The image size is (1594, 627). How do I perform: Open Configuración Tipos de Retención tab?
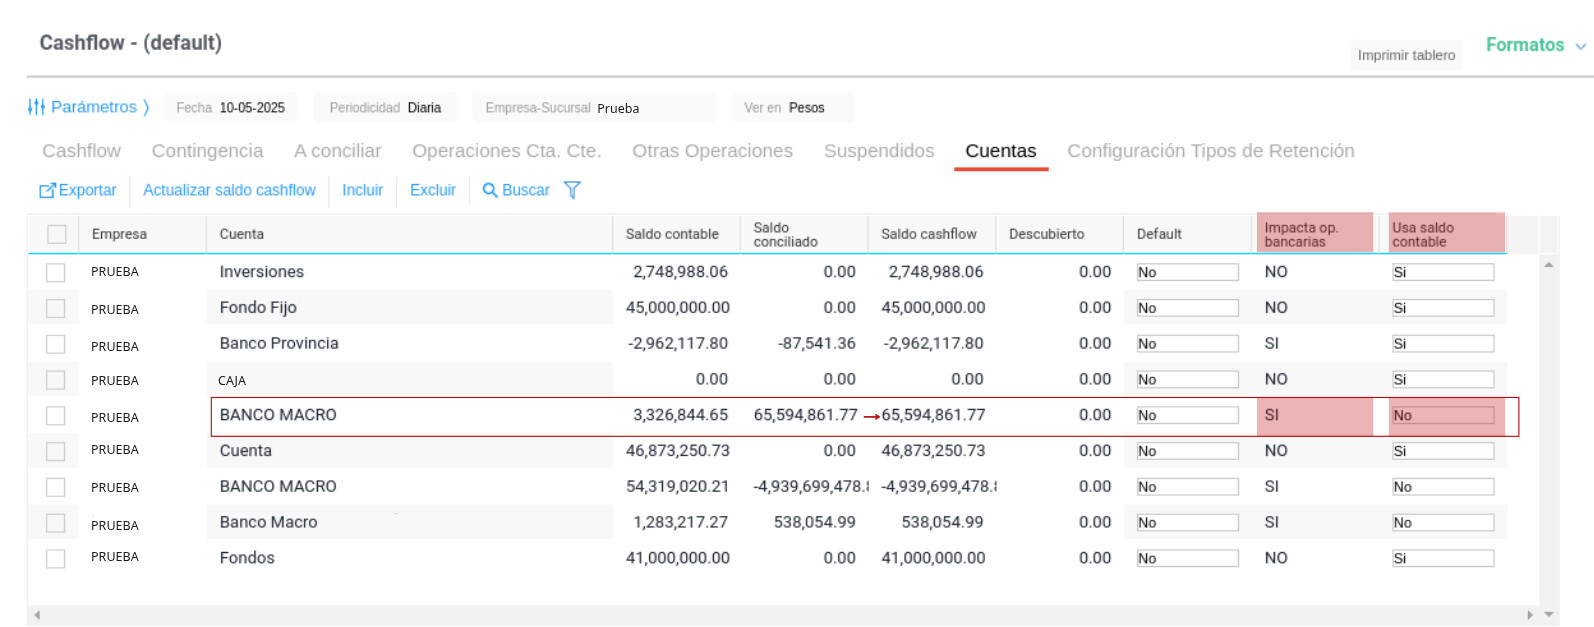coord(1211,151)
